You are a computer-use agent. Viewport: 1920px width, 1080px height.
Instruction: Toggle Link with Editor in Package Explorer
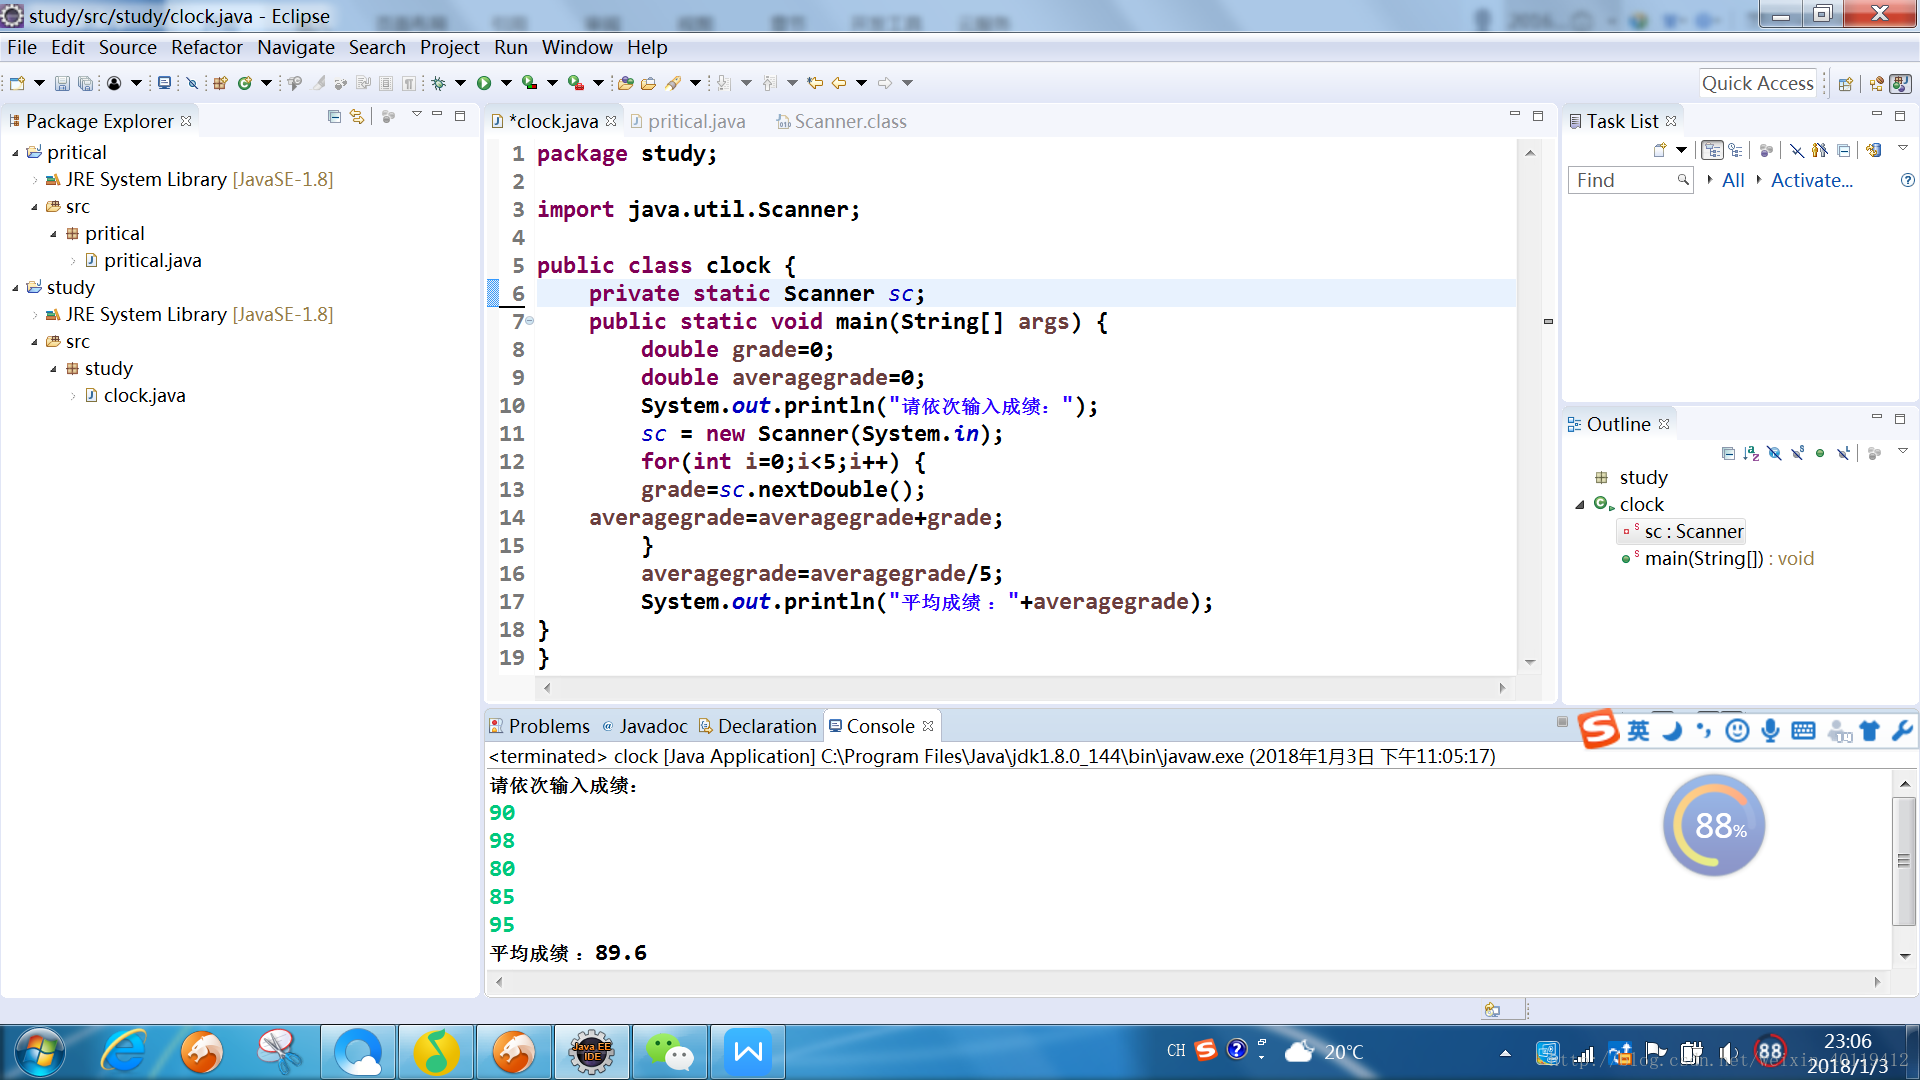(357, 117)
